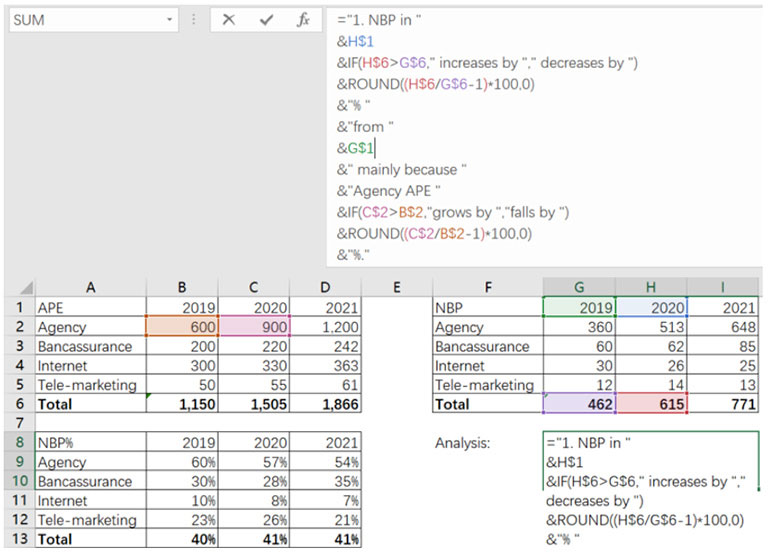The width and height of the screenshot is (772, 560).
Task: Select the 2019 header cell under NBP
Action: tap(578, 308)
